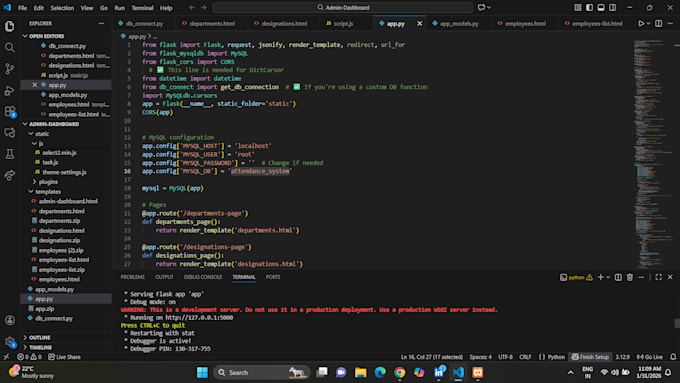
Task: Open the Testing flask icon view
Action: 10,154
